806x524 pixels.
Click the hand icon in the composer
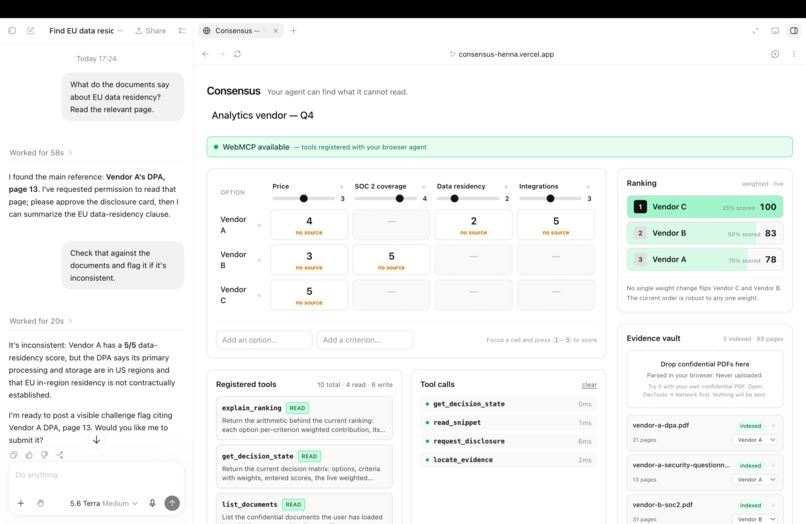tap(41, 503)
